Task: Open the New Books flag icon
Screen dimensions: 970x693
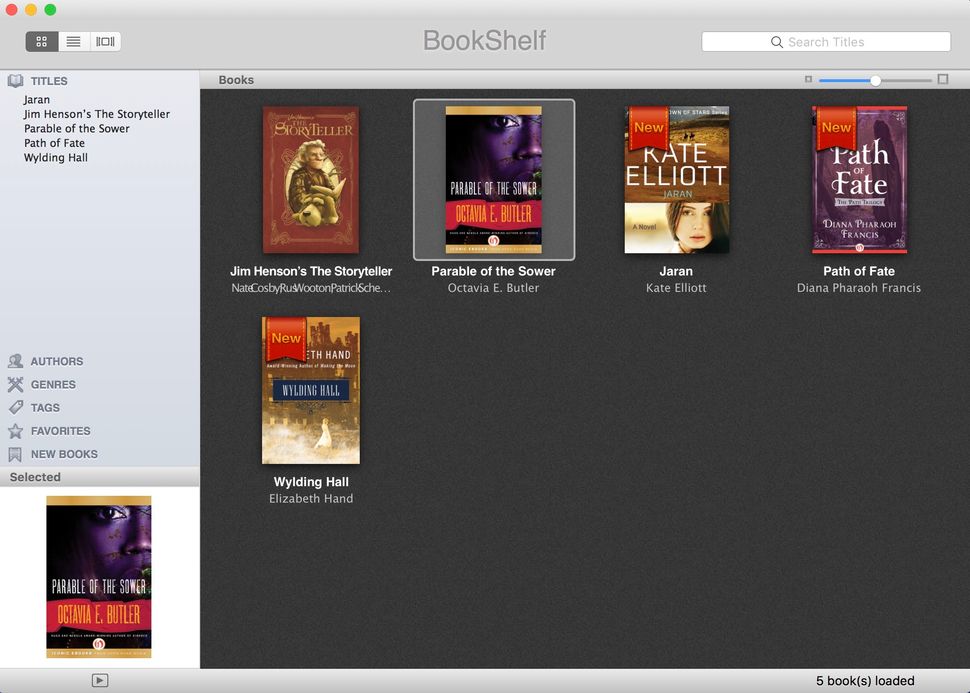Action: click(15, 454)
